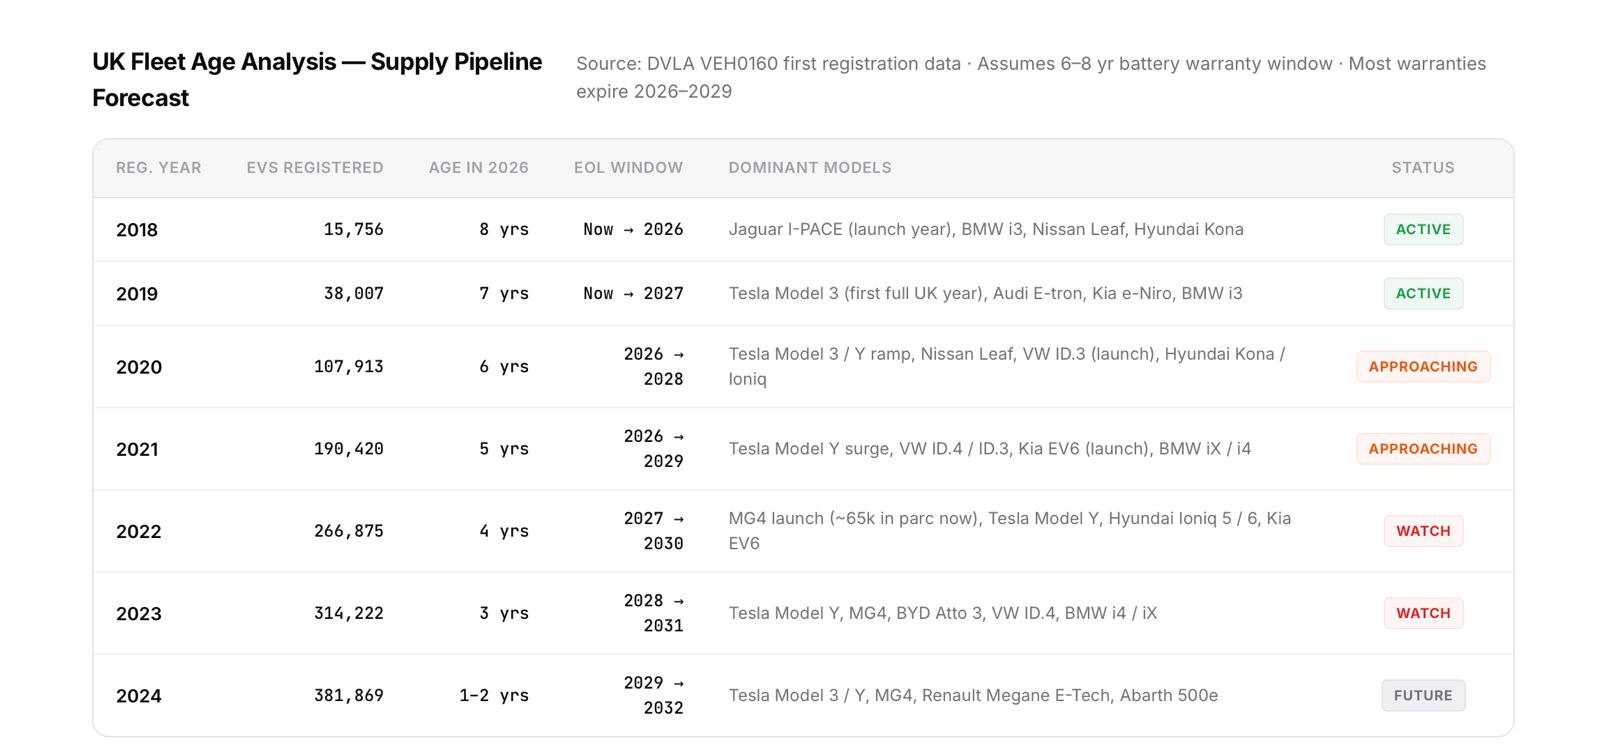Click the WATCH badge in the 2023 row
This screenshot has width=1600, height=750.
pyautogui.click(x=1422, y=613)
